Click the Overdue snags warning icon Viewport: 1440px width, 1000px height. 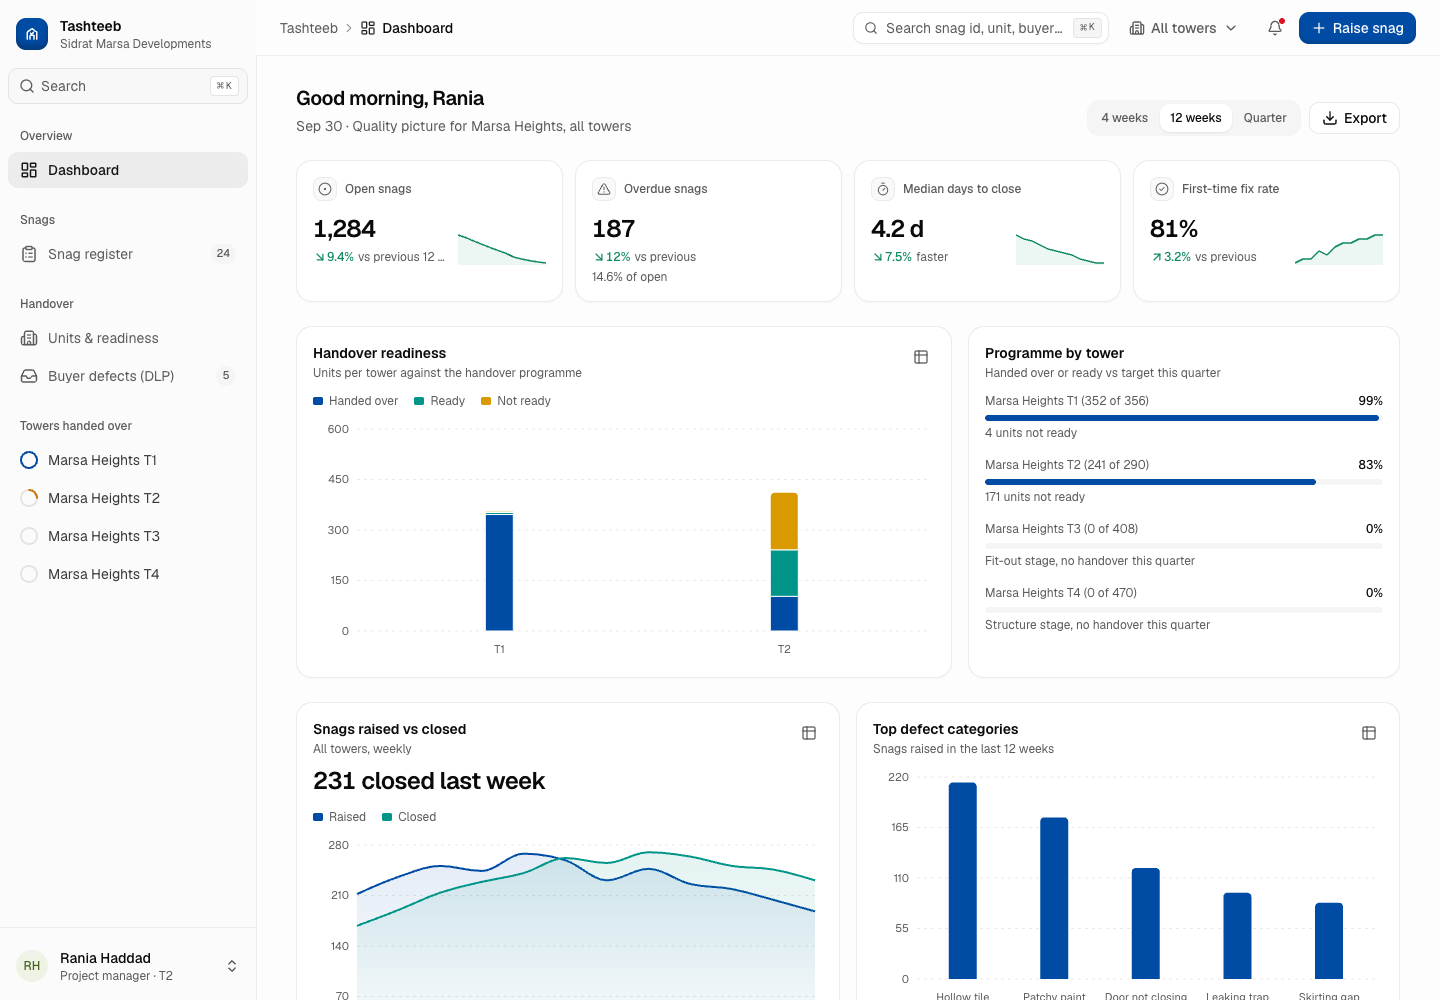pos(604,189)
